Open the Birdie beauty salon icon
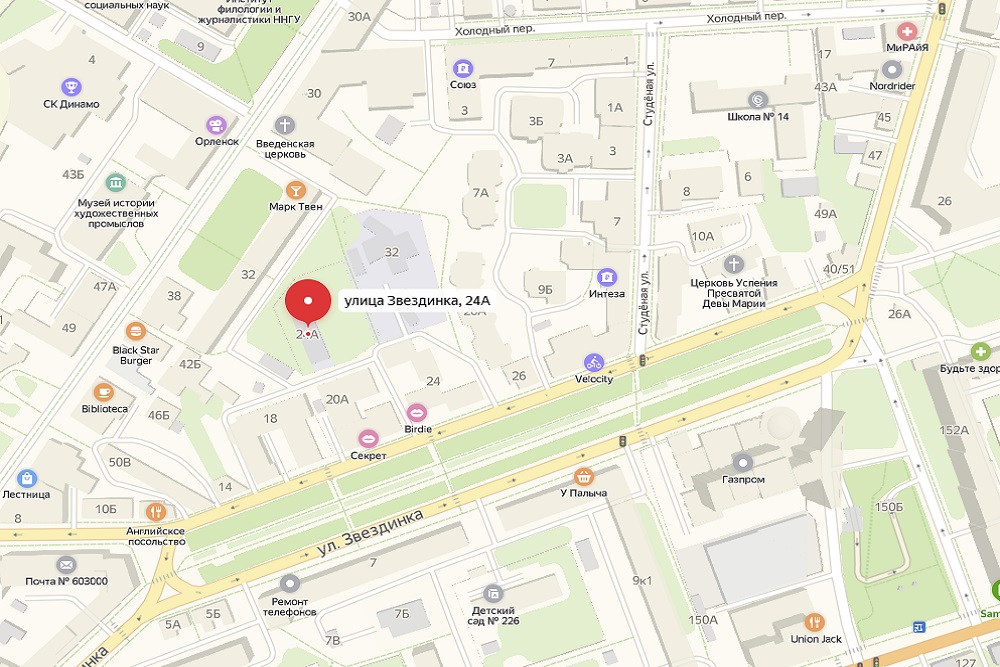This screenshot has height=667, width=1000. click(x=416, y=413)
